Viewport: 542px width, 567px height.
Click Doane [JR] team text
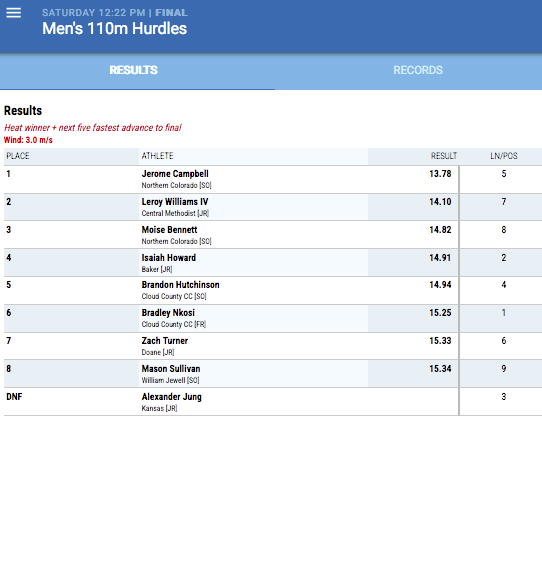click(158, 353)
